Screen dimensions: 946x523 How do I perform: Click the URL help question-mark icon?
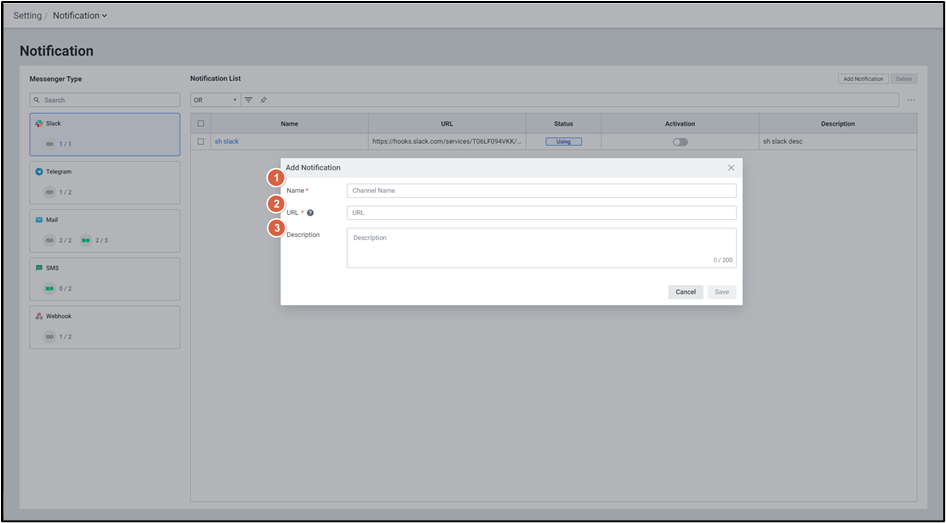point(310,213)
